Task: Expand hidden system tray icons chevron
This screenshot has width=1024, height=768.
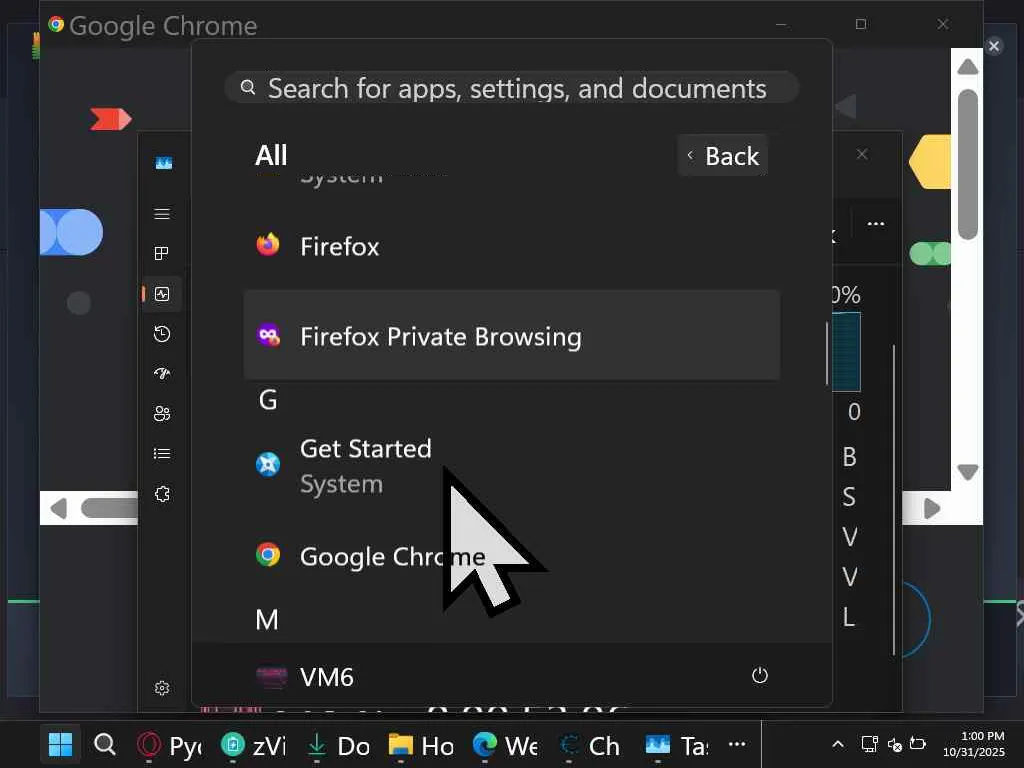Action: [x=838, y=744]
